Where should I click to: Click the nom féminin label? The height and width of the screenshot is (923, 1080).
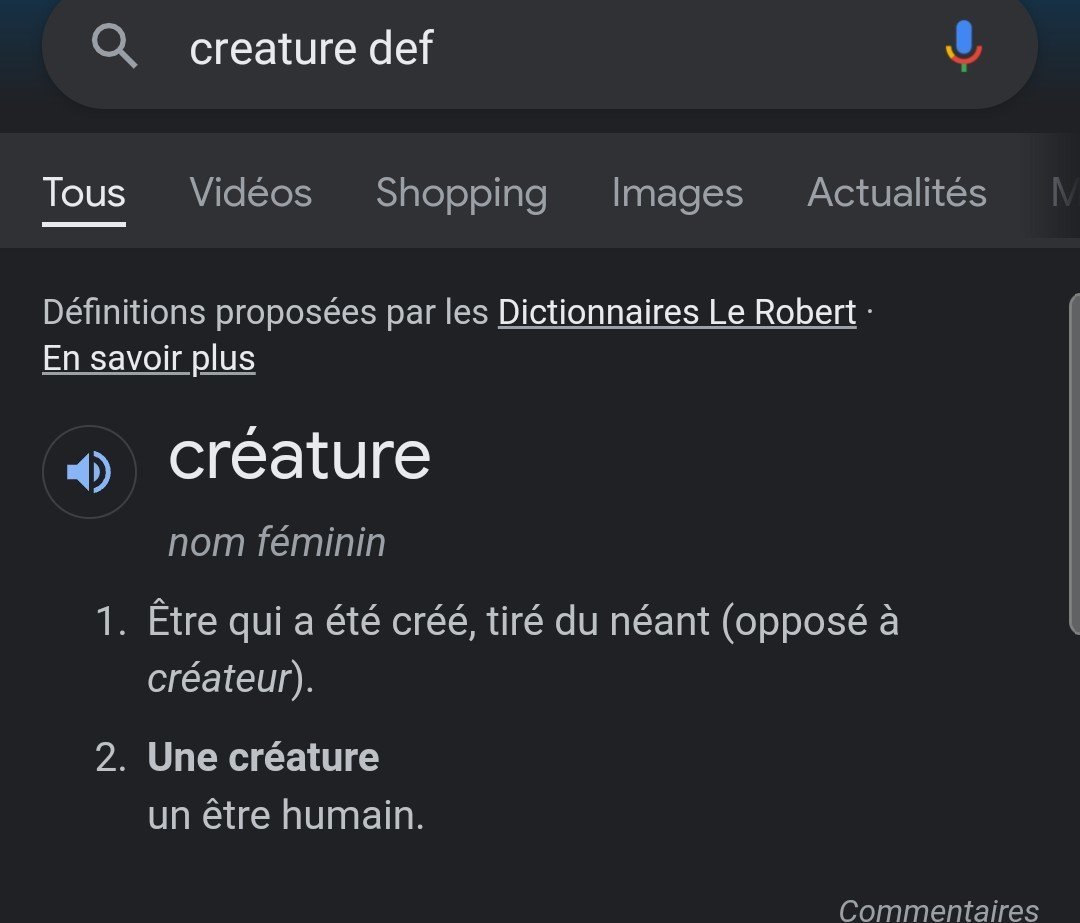coord(277,542)
